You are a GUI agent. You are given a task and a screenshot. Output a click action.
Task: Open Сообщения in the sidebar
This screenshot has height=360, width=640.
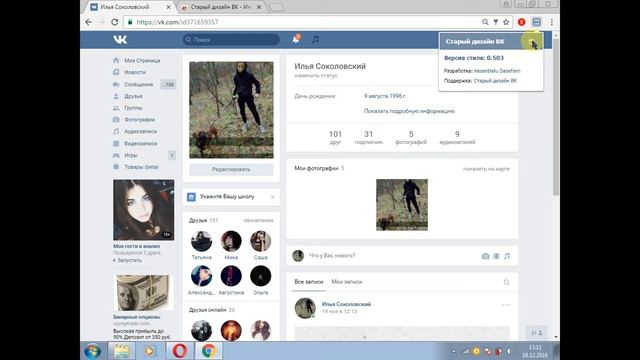[x=139, y=84]
